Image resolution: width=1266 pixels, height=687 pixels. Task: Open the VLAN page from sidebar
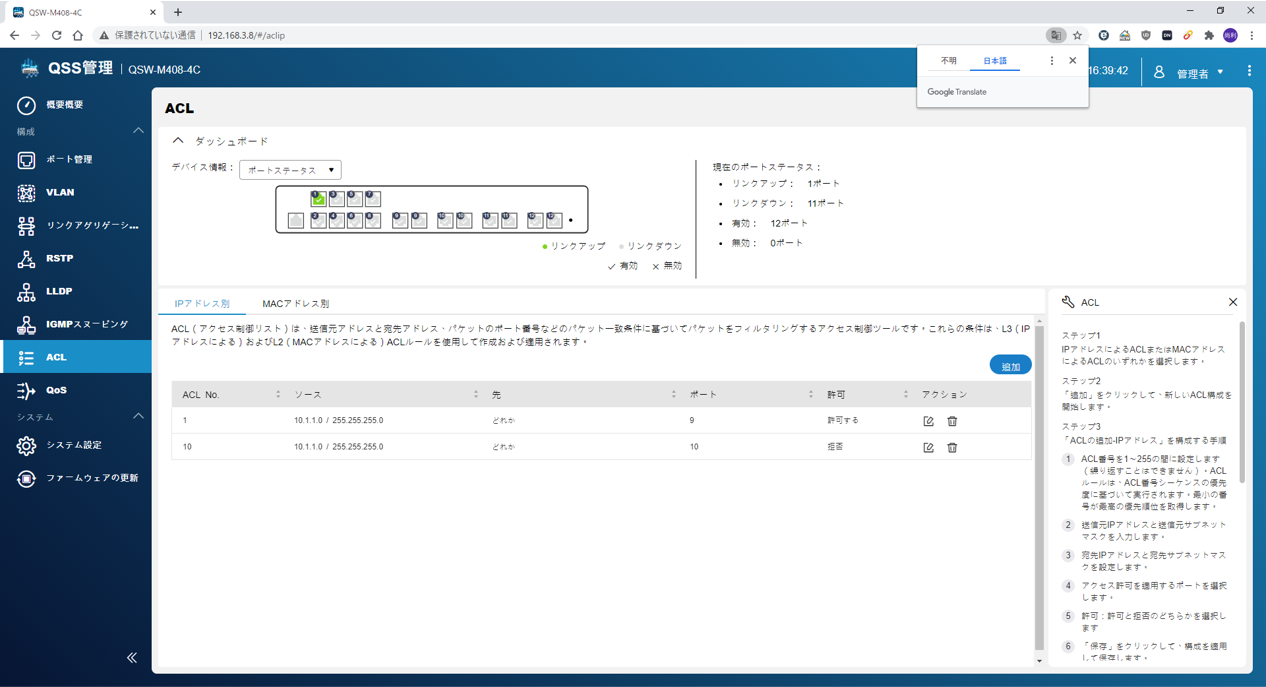59,192
